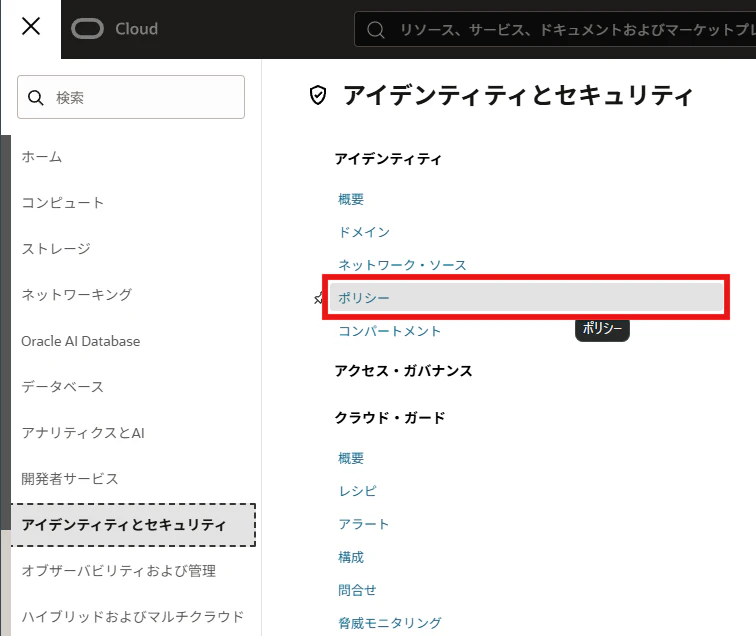Open コンピュート category
This screenshot has height=636, width=756.
pyautogui.click(x=63, y=203)
